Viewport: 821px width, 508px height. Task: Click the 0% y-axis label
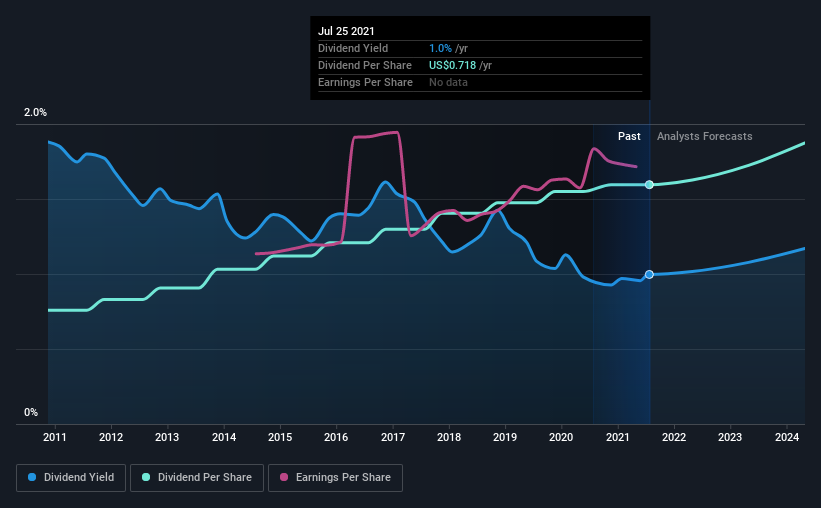tap(31, 412)
